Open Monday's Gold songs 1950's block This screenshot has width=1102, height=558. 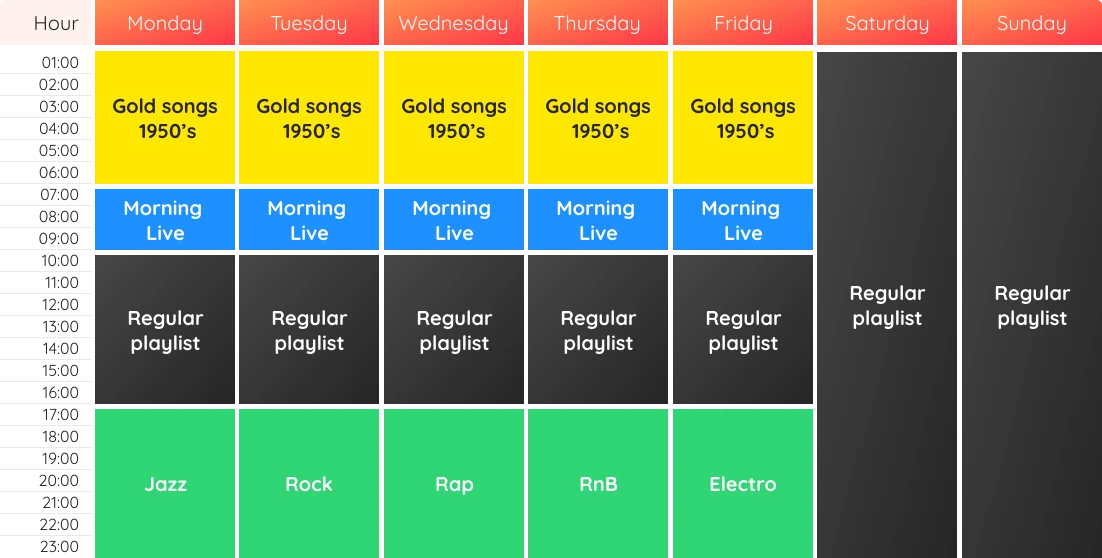click(165, 118)
